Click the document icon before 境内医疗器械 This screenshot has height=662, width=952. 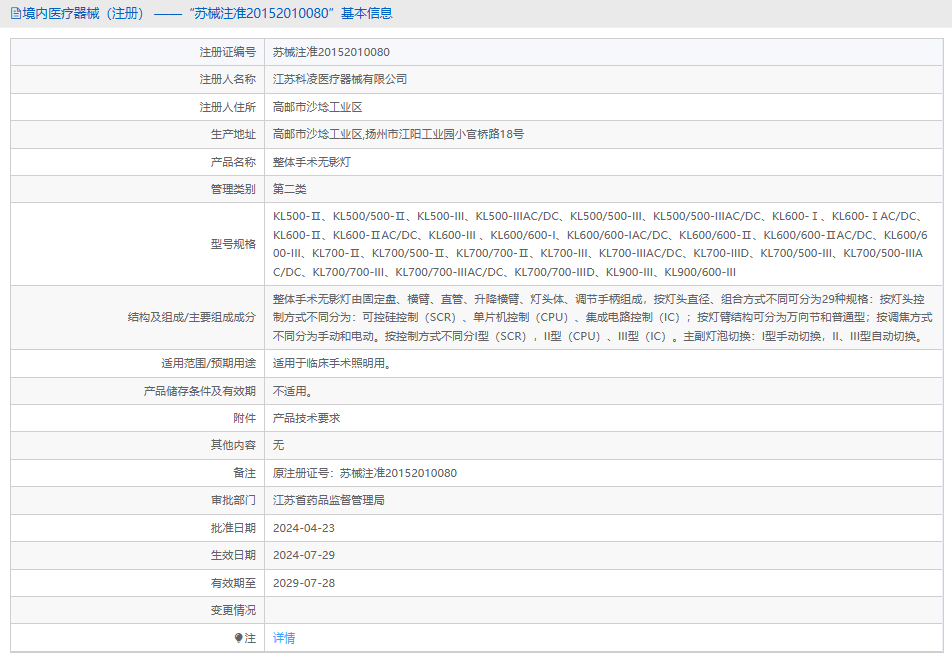point(15,14)
